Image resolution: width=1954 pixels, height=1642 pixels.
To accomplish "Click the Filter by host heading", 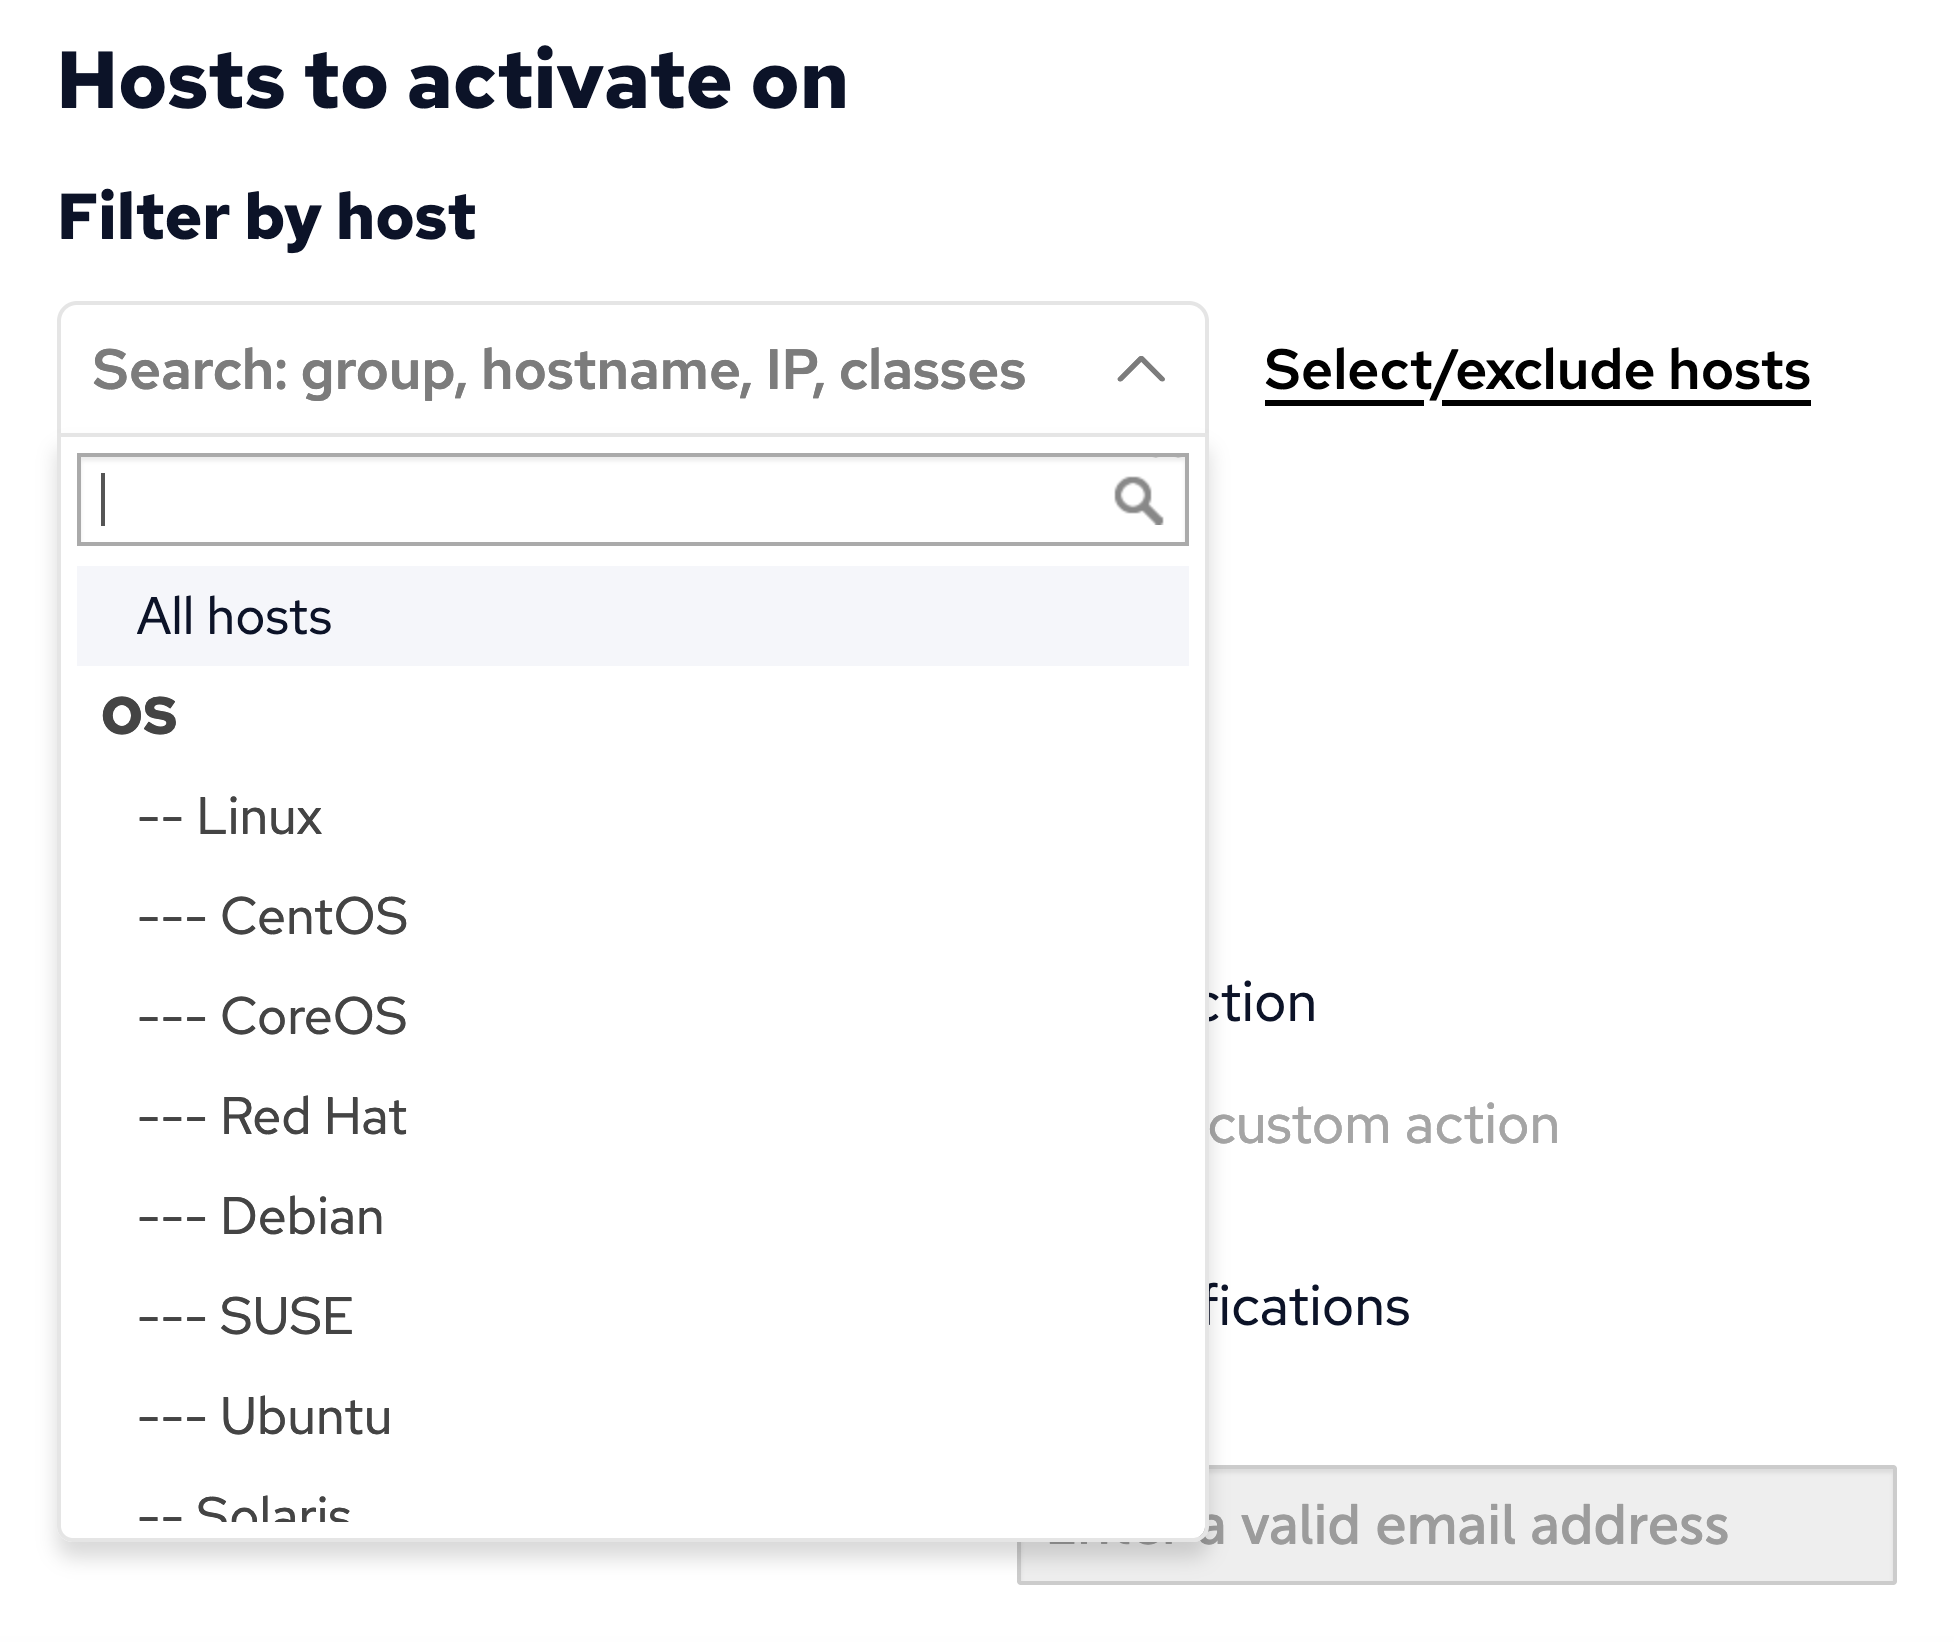I will click(x=268, y=213).
